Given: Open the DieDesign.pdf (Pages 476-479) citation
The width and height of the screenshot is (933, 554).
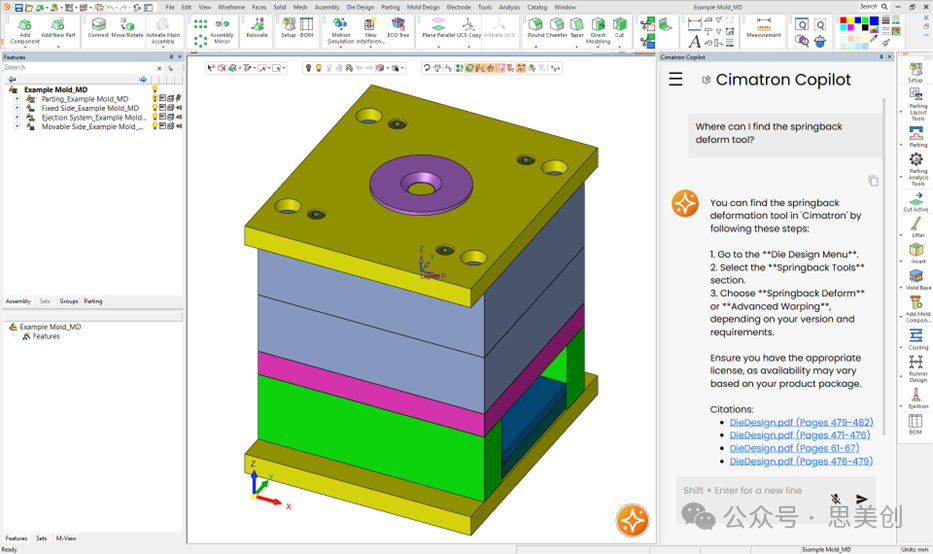Looking at the screenshot, I should point(801,461).
